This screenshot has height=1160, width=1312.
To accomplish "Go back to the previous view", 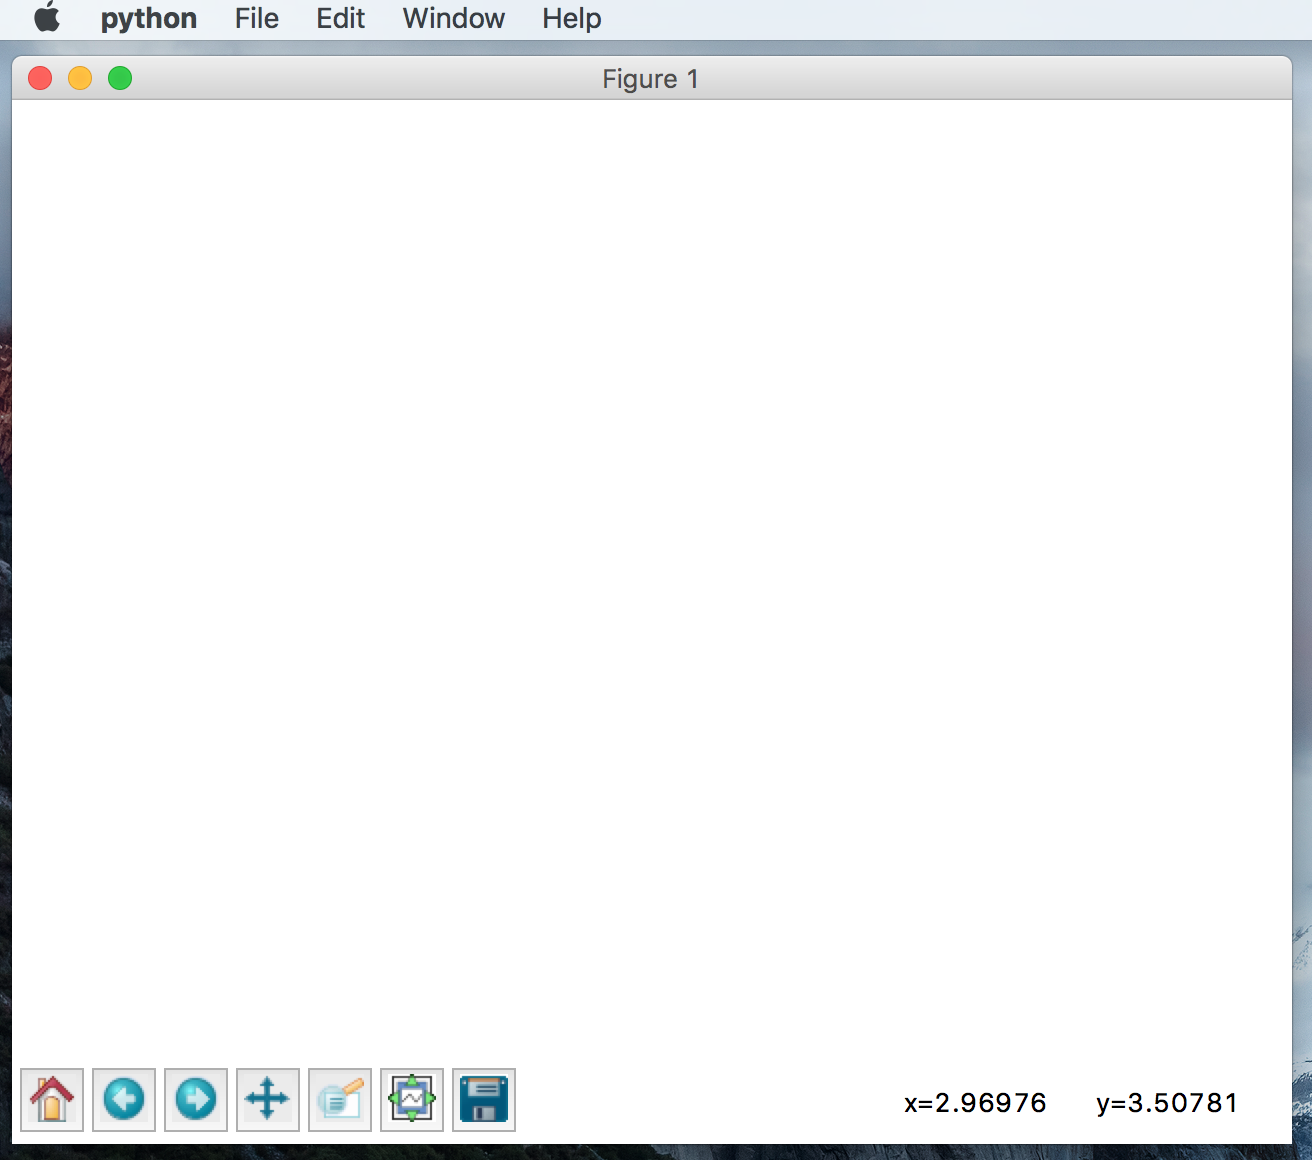I will [x=123, y=1099].
